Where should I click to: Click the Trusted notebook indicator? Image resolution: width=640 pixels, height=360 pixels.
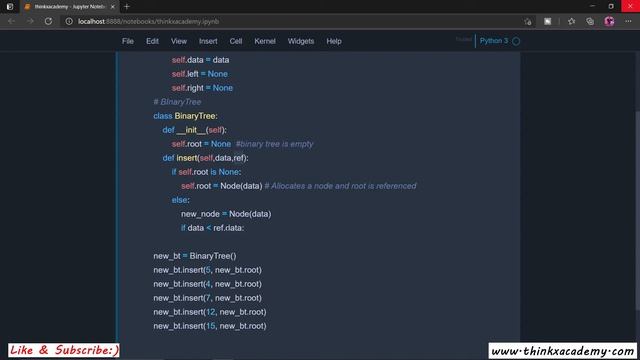click(464, 40)
